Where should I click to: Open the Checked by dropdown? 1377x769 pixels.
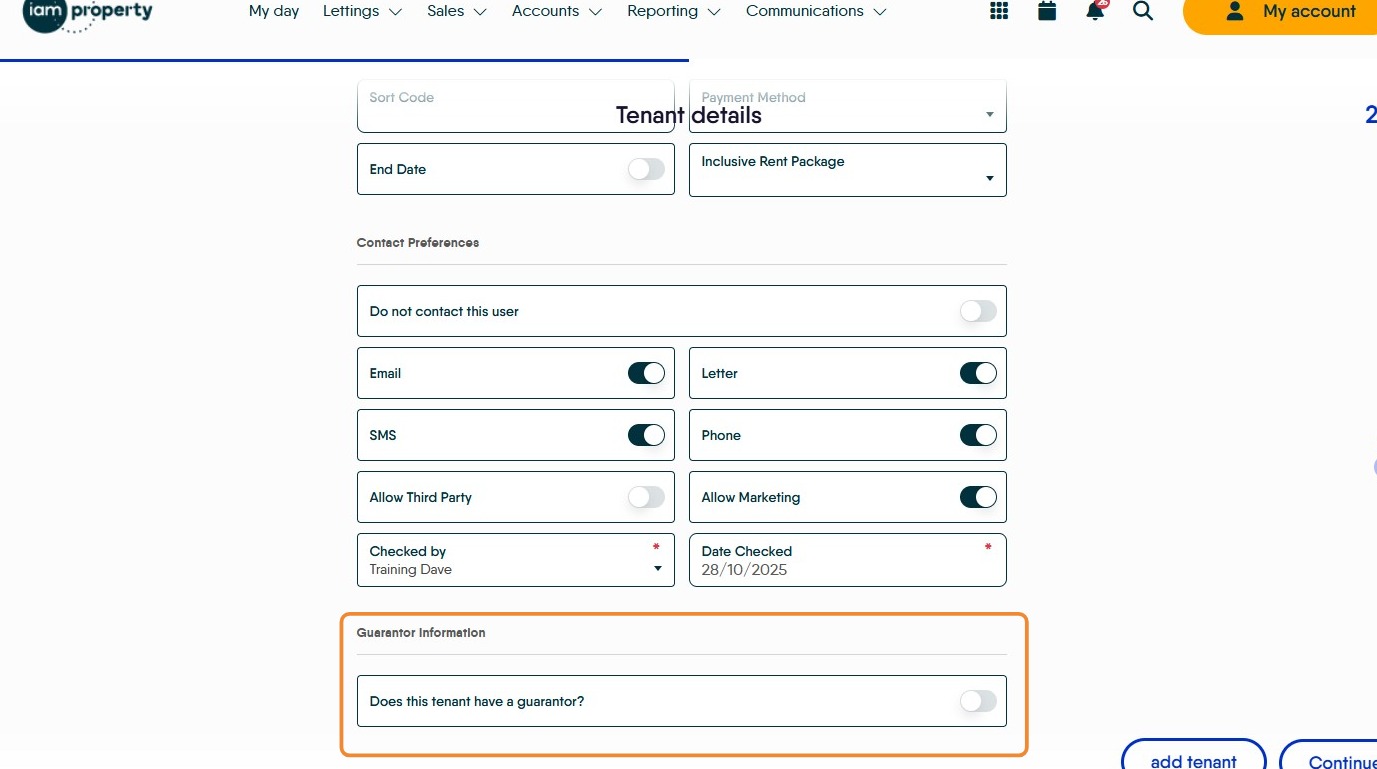pos(515,560)
